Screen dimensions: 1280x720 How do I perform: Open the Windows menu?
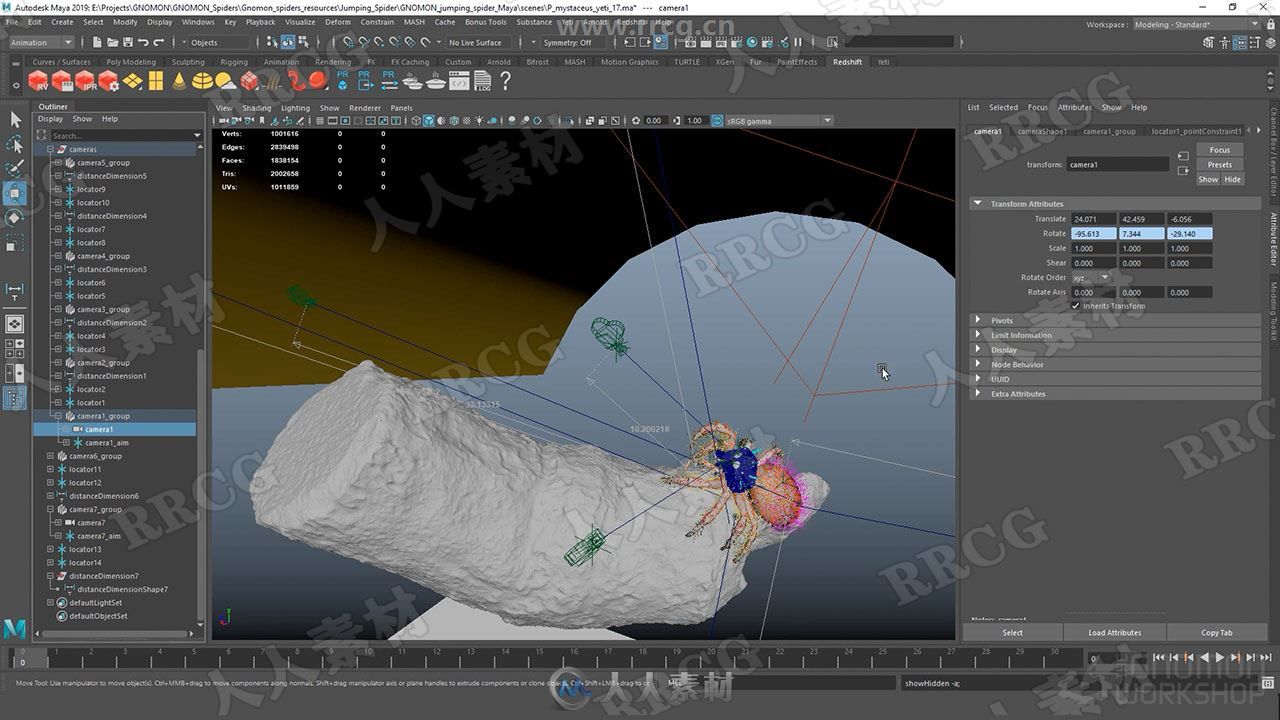tap(198, 22)
